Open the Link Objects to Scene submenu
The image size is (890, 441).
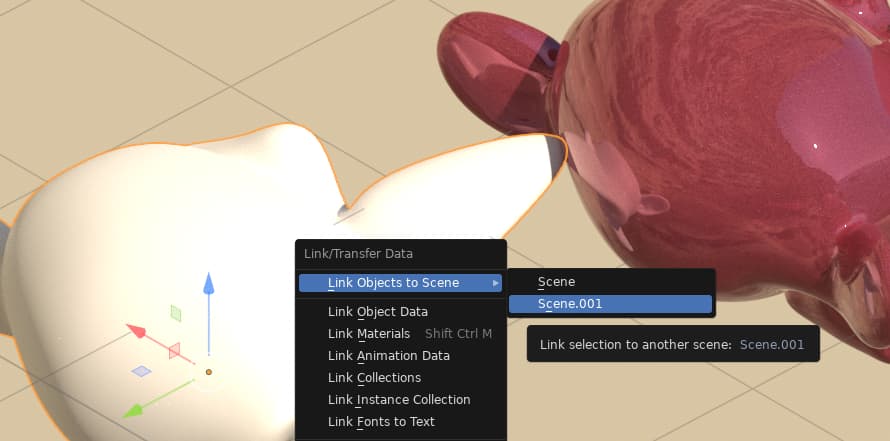(x=400, y=283)
